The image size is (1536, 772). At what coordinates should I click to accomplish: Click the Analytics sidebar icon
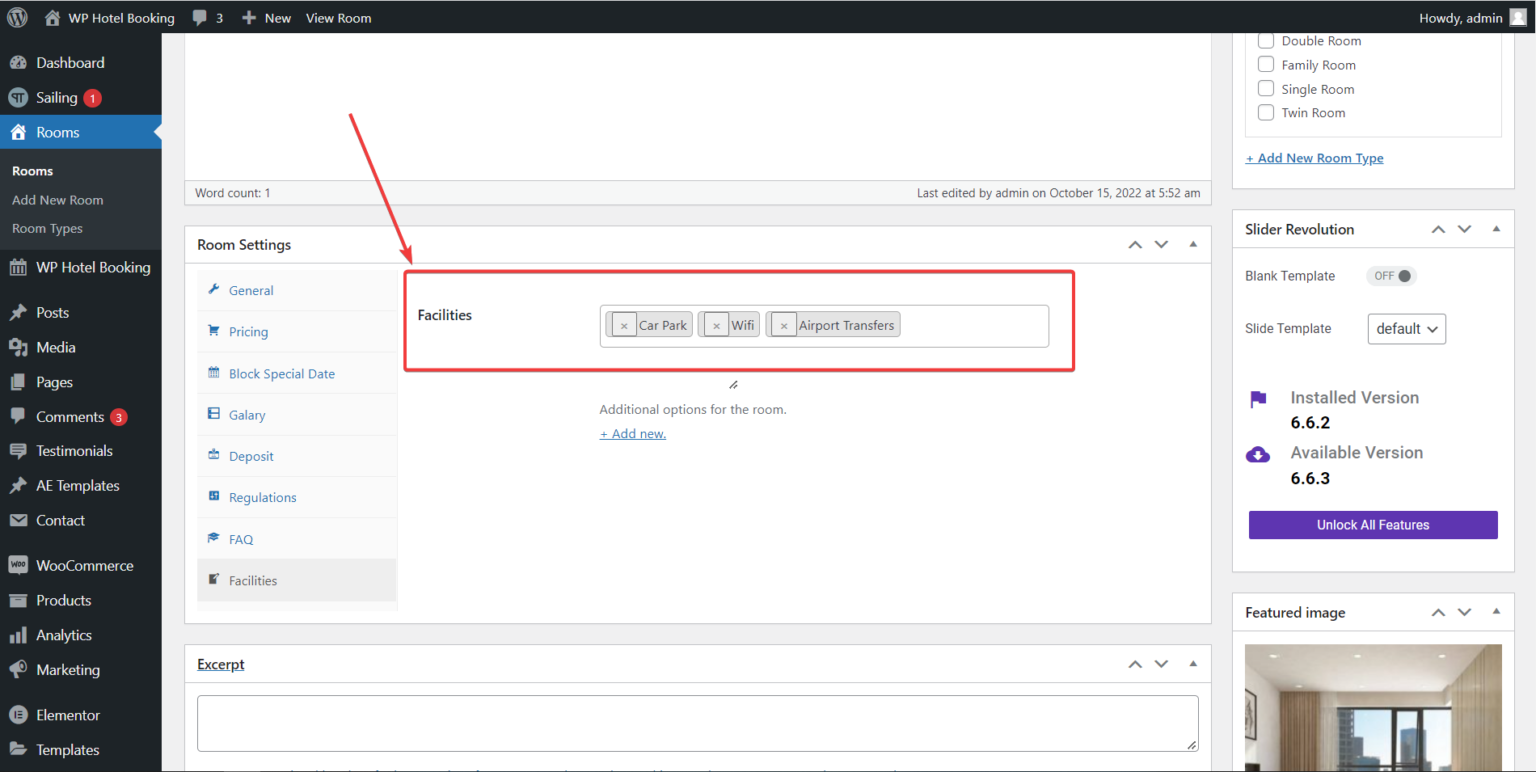tap(18, 635)
